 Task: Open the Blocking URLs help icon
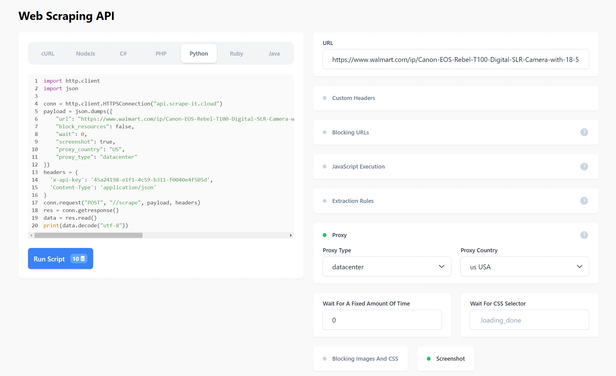tap(584, 132)
